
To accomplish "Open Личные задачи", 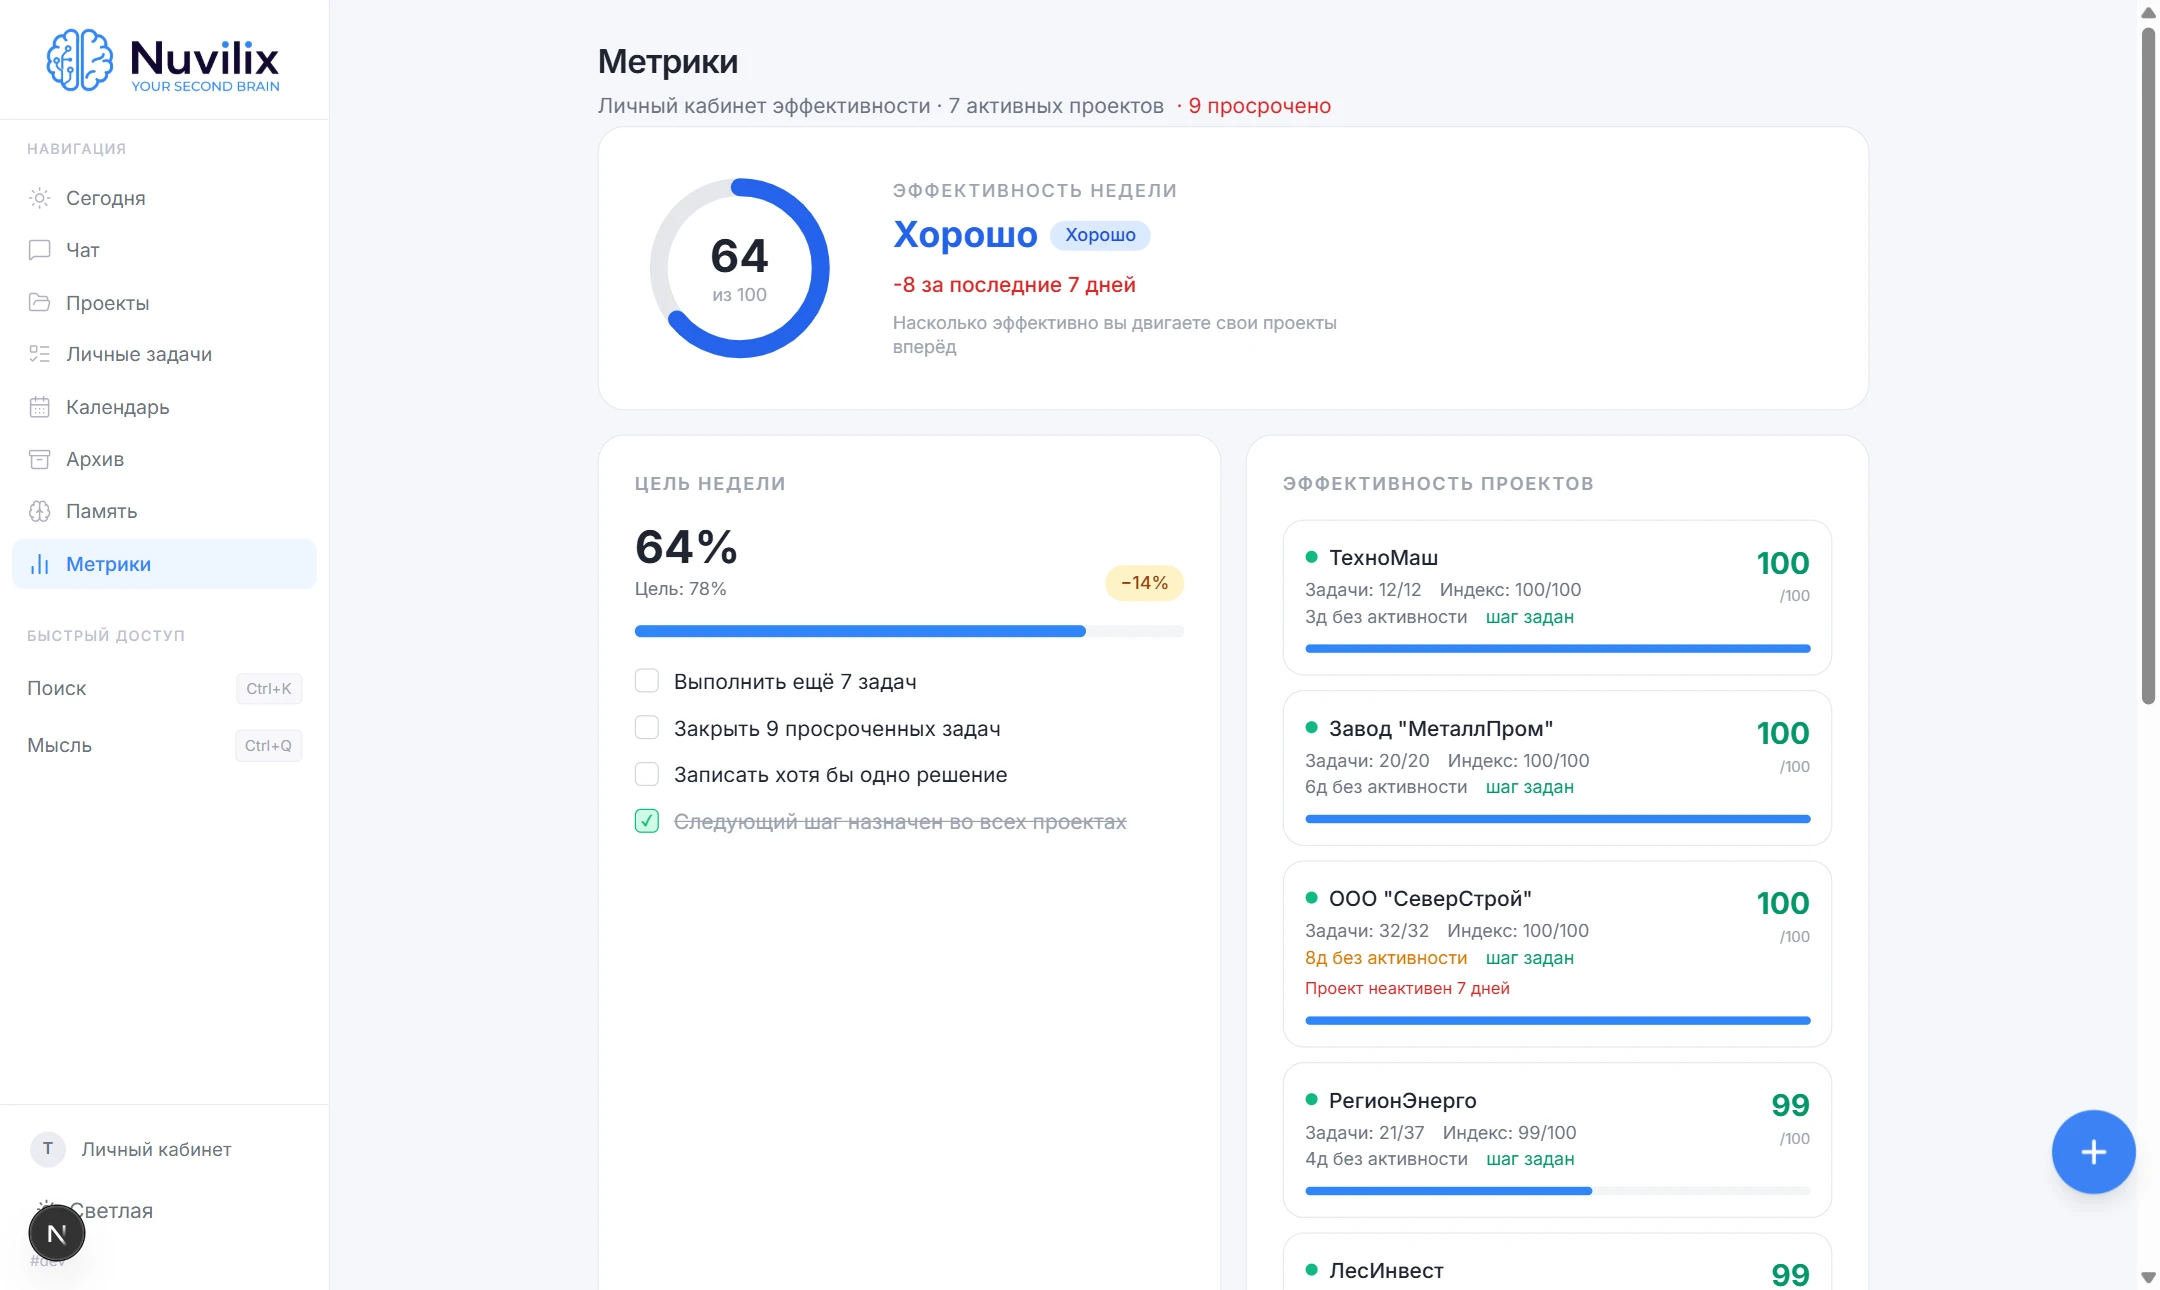I will 164,354.
